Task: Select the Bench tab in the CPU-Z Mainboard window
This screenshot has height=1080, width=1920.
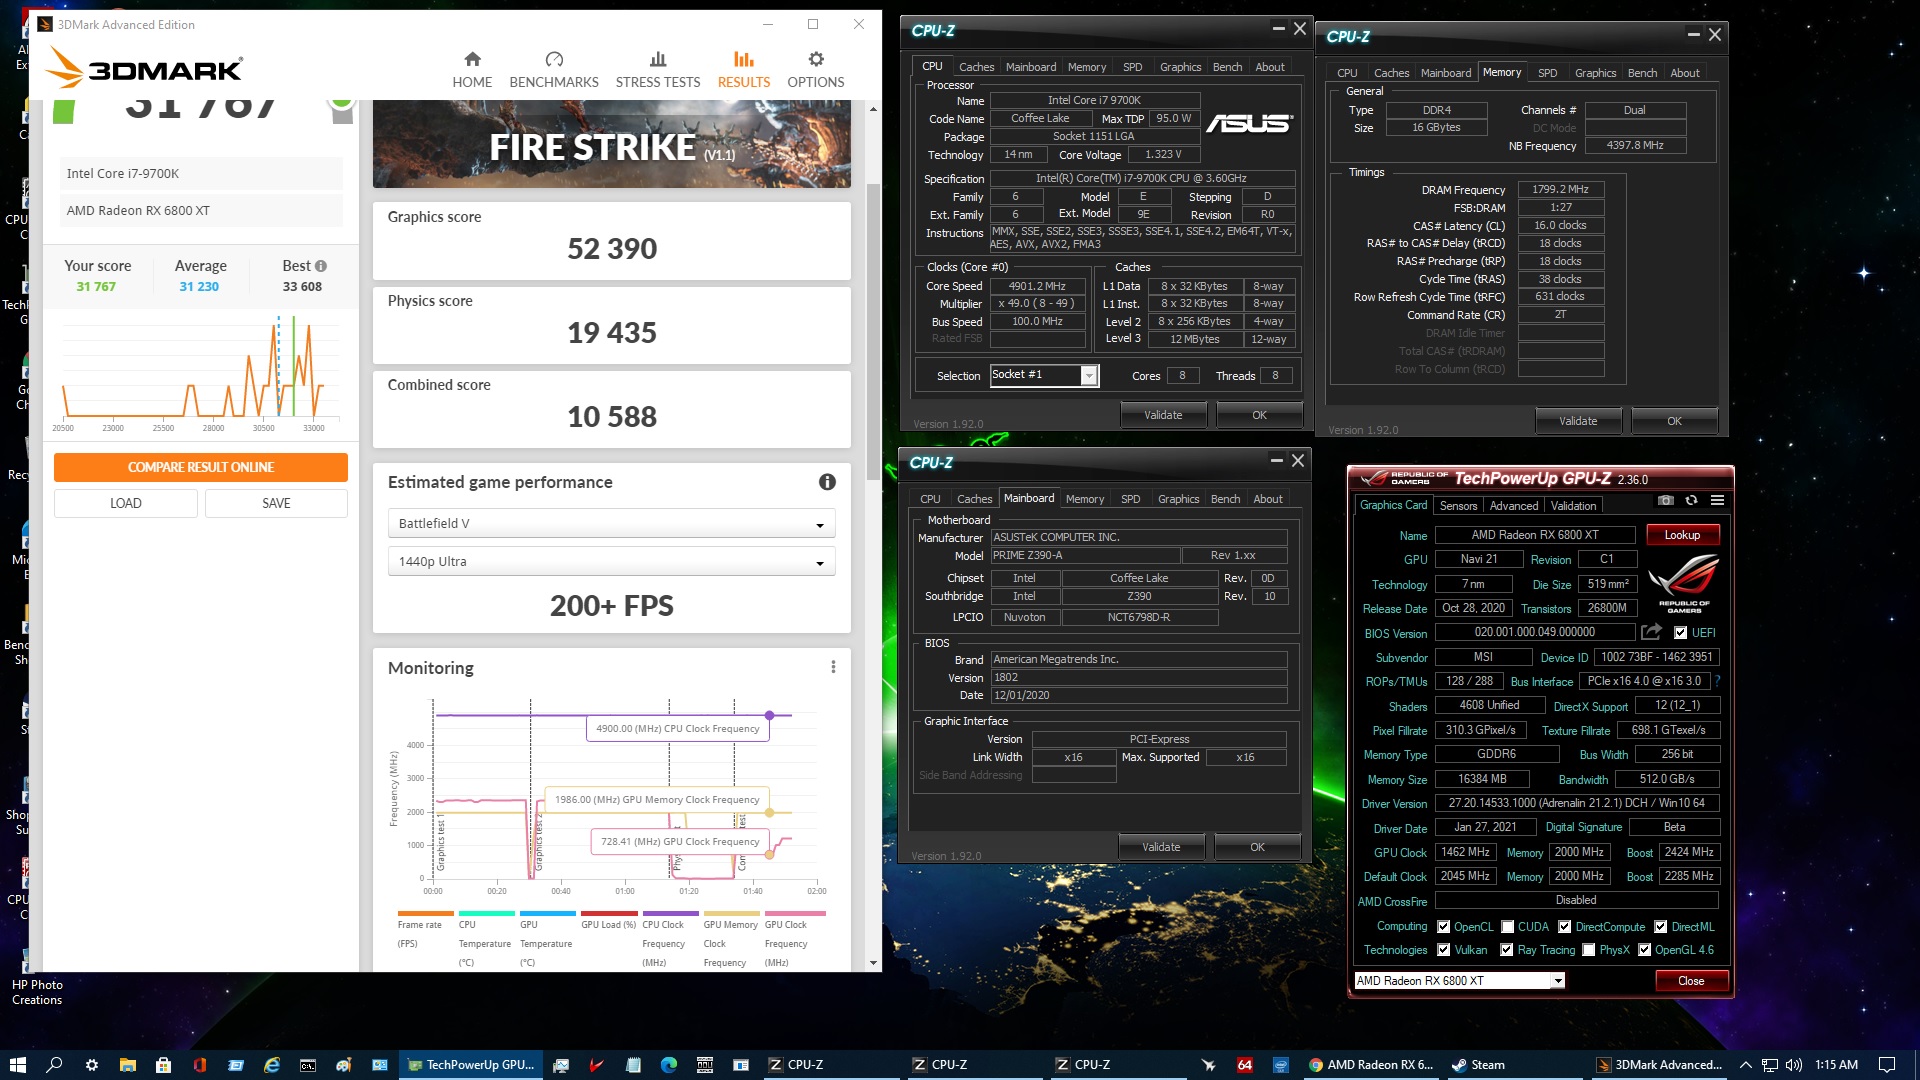Action: [1225, 499]
